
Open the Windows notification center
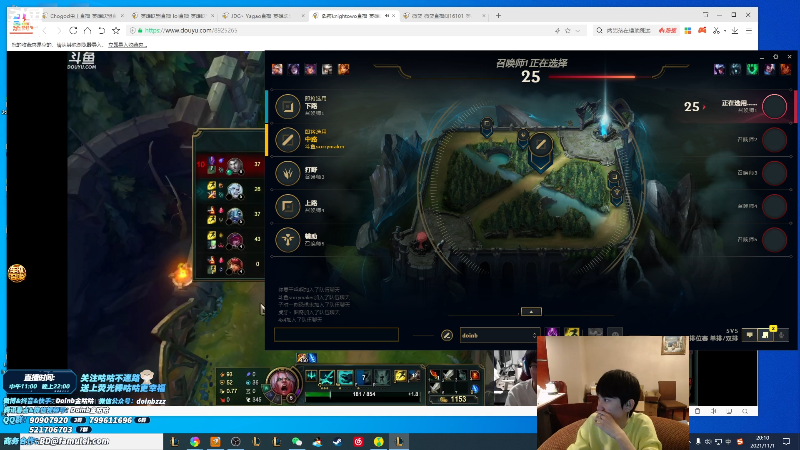pos(786,441)
